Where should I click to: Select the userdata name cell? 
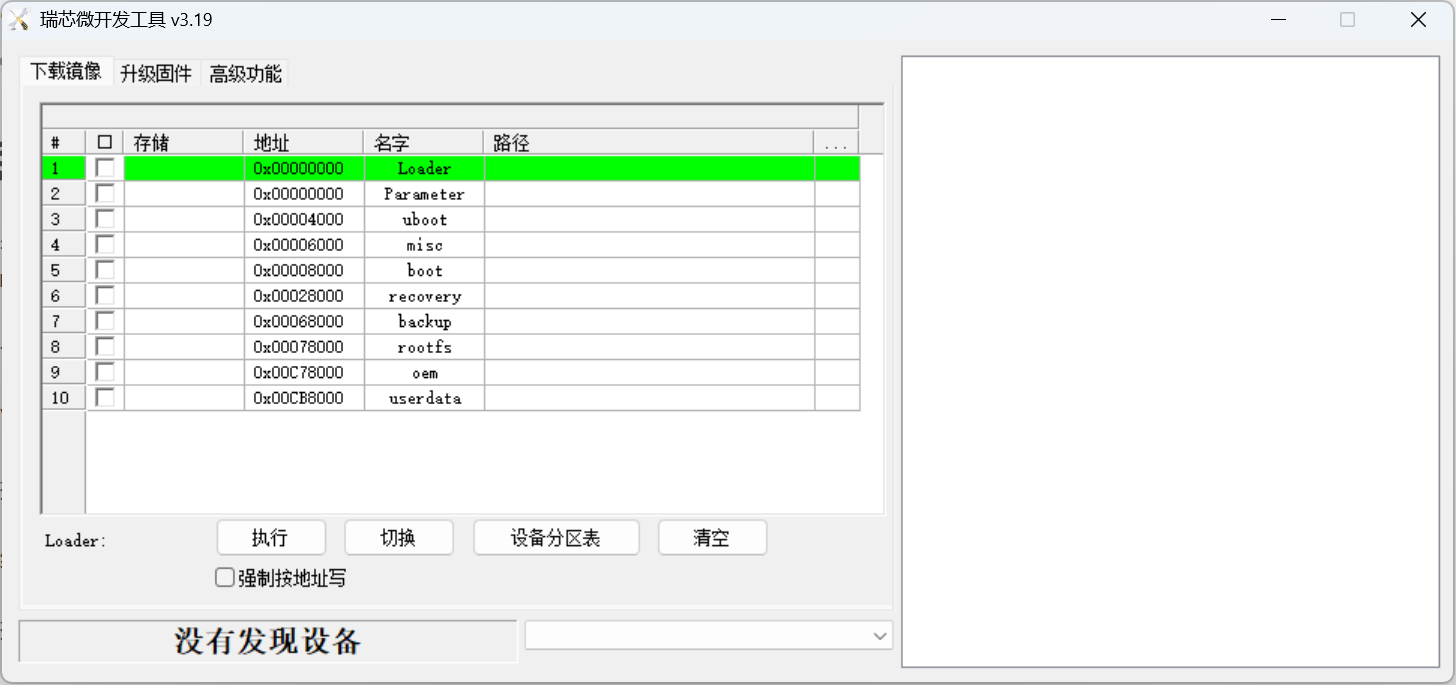coord(424,398)
